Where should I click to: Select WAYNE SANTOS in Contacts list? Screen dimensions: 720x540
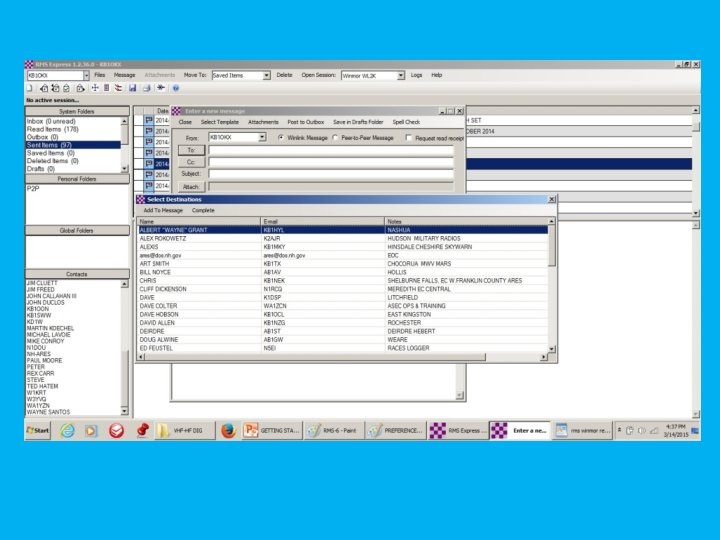pos(48,412)
